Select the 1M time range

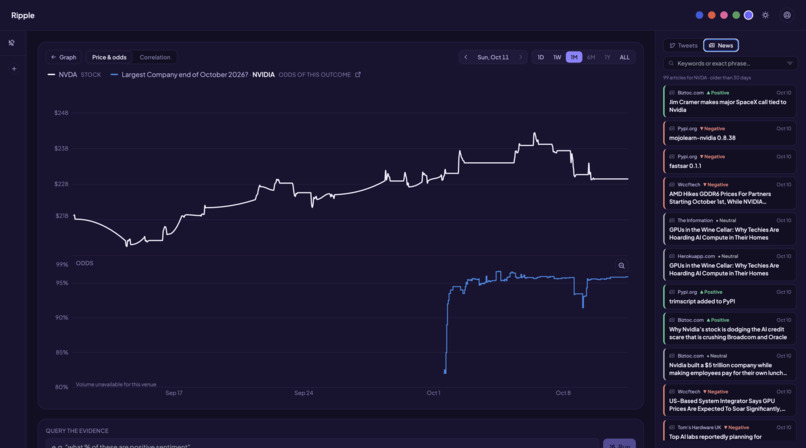point(574,57)
